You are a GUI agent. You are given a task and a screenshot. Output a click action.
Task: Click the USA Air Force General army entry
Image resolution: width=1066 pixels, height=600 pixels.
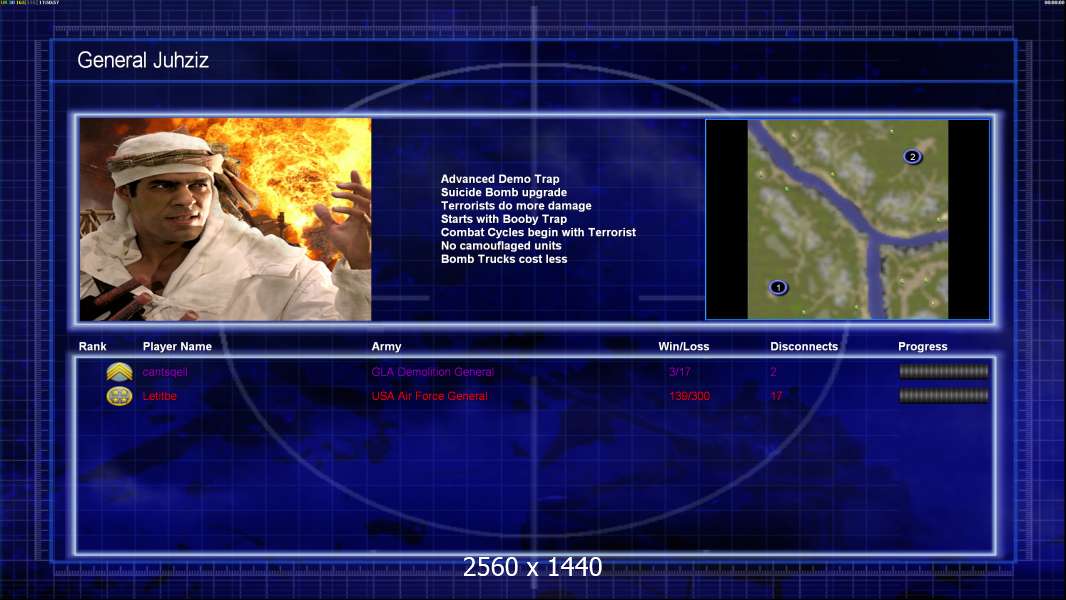click(430, 396)
